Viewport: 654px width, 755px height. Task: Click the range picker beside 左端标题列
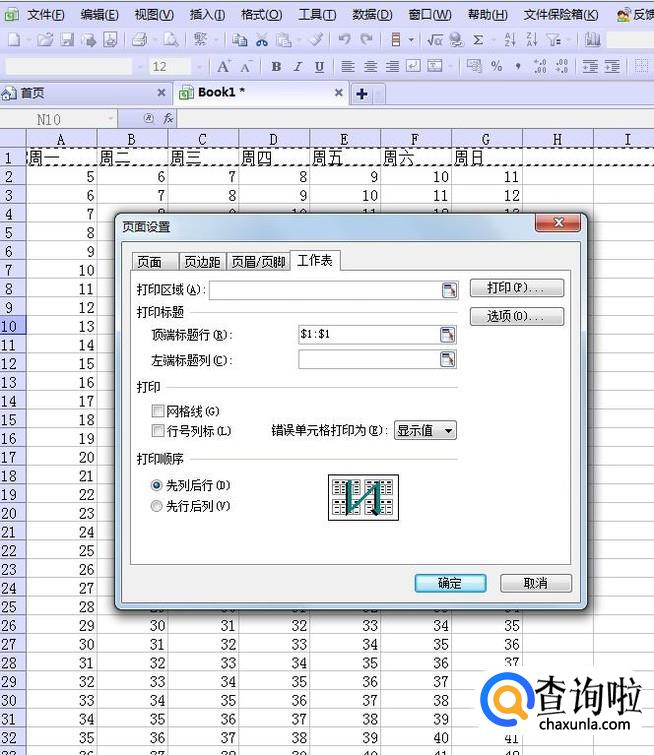coord(447,359)
